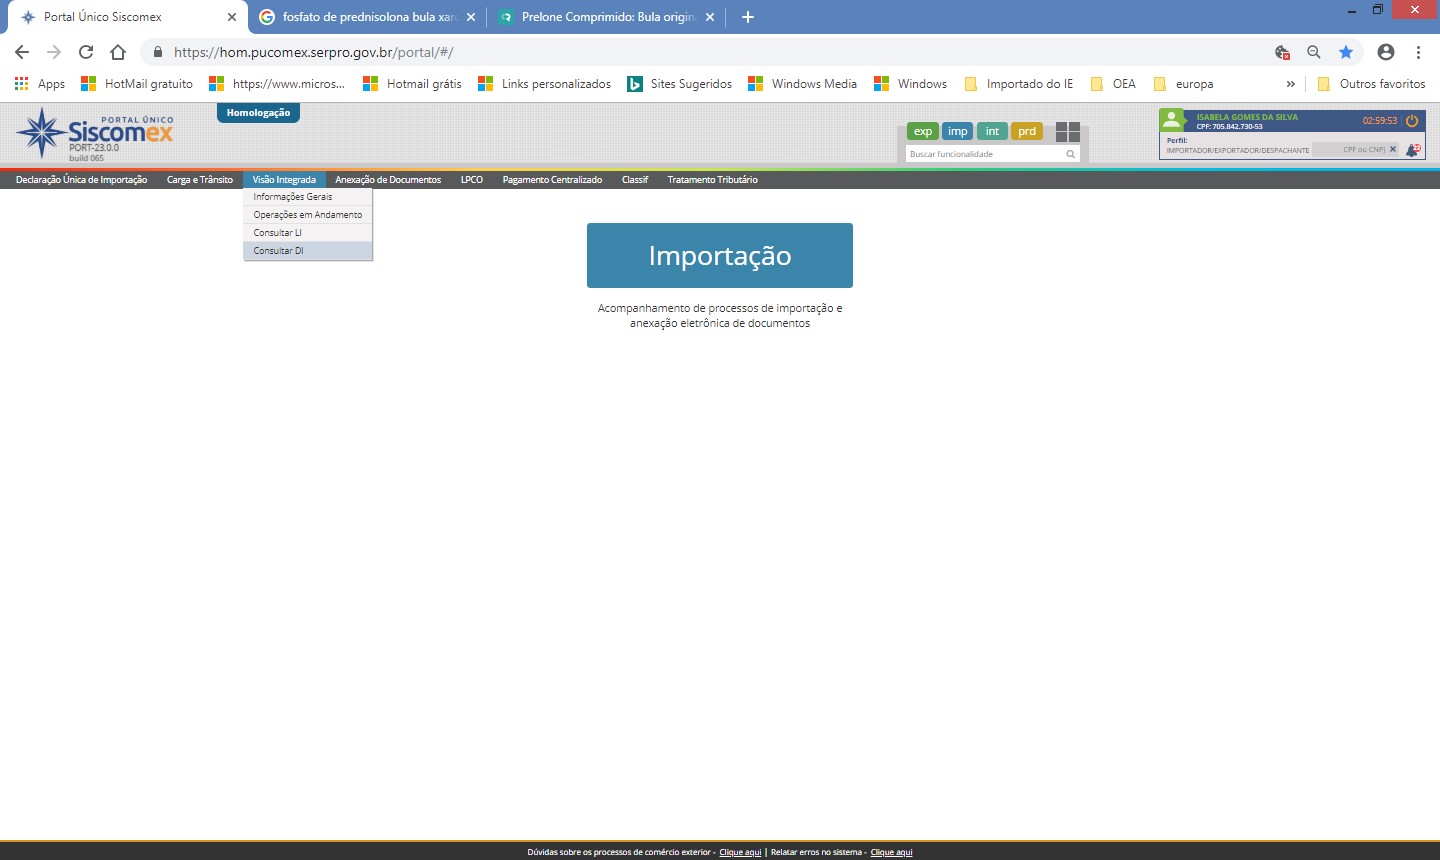Open the Hotmail grátis bookmark
This screenshot has width=1440, height=860.
point(412,84)
